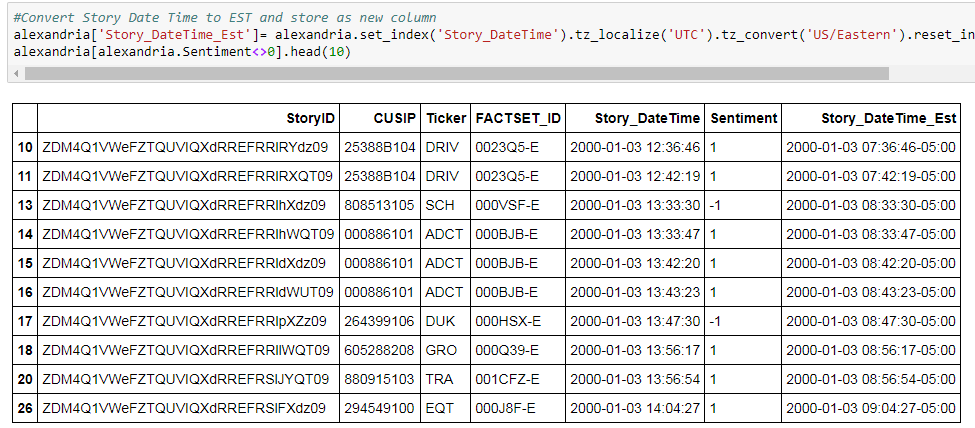Image resolution: width=975 pixels, height=428 pixels.
Task: Click CUSIP value 605288208
Action: (x=380, y=350)
